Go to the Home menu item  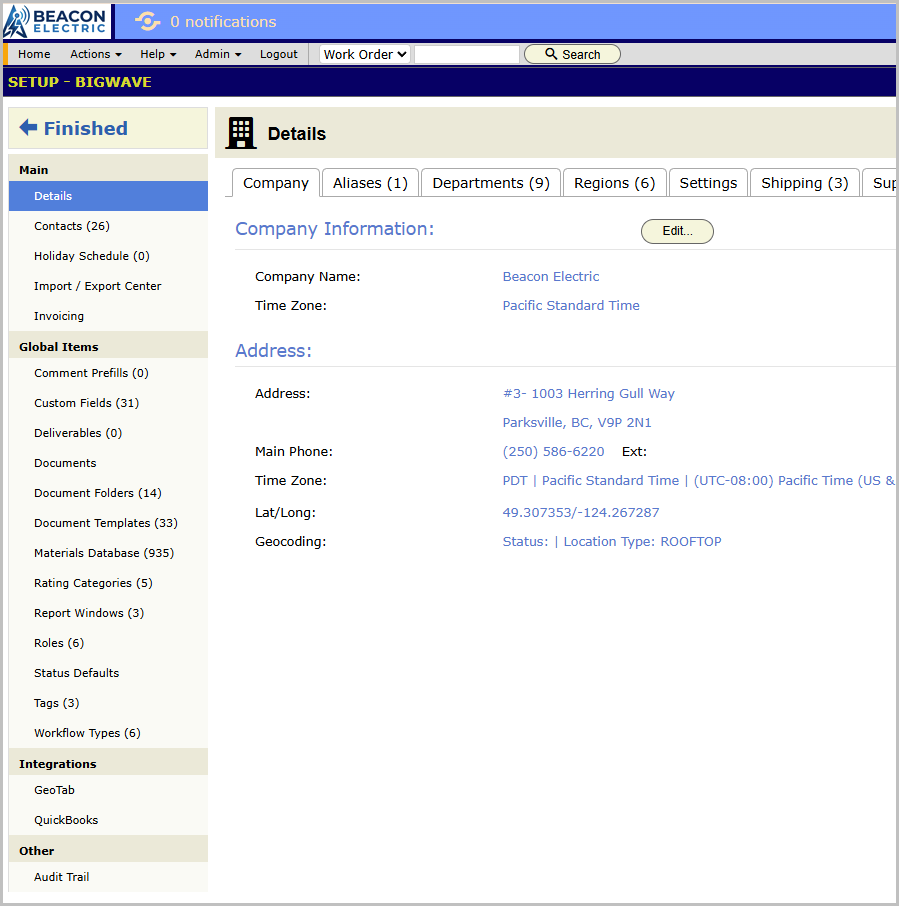34,54
